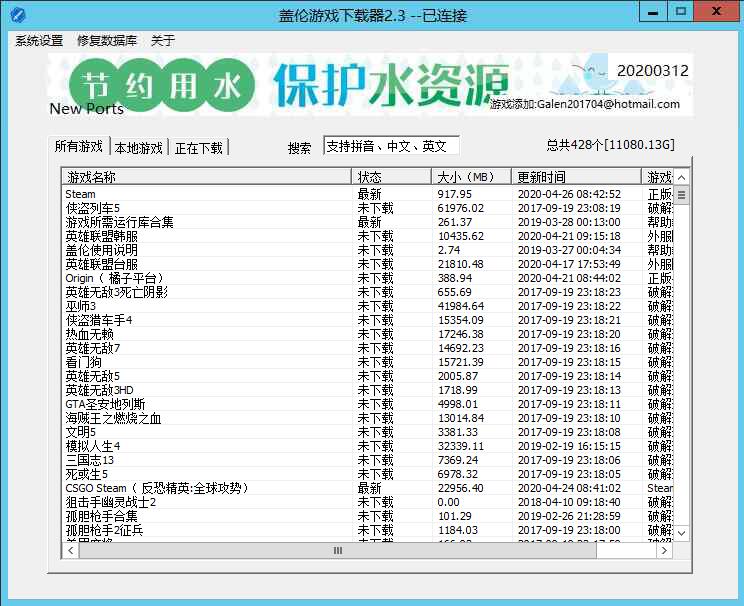This screenshot has height=606, width=744.
Task: Select the 海贼王之燃烧之血 row
Action: tap(368, 418)
